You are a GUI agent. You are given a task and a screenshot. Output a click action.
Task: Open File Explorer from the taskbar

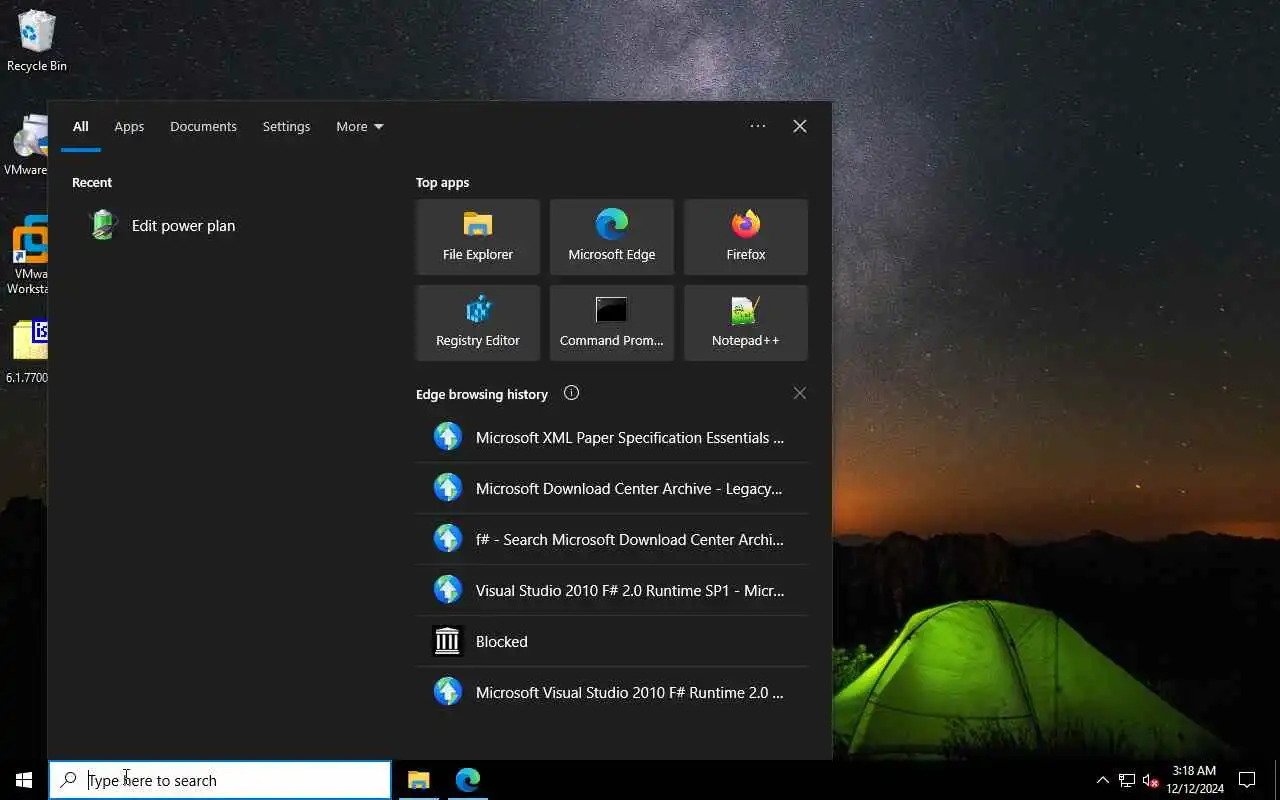coord(418,780)
